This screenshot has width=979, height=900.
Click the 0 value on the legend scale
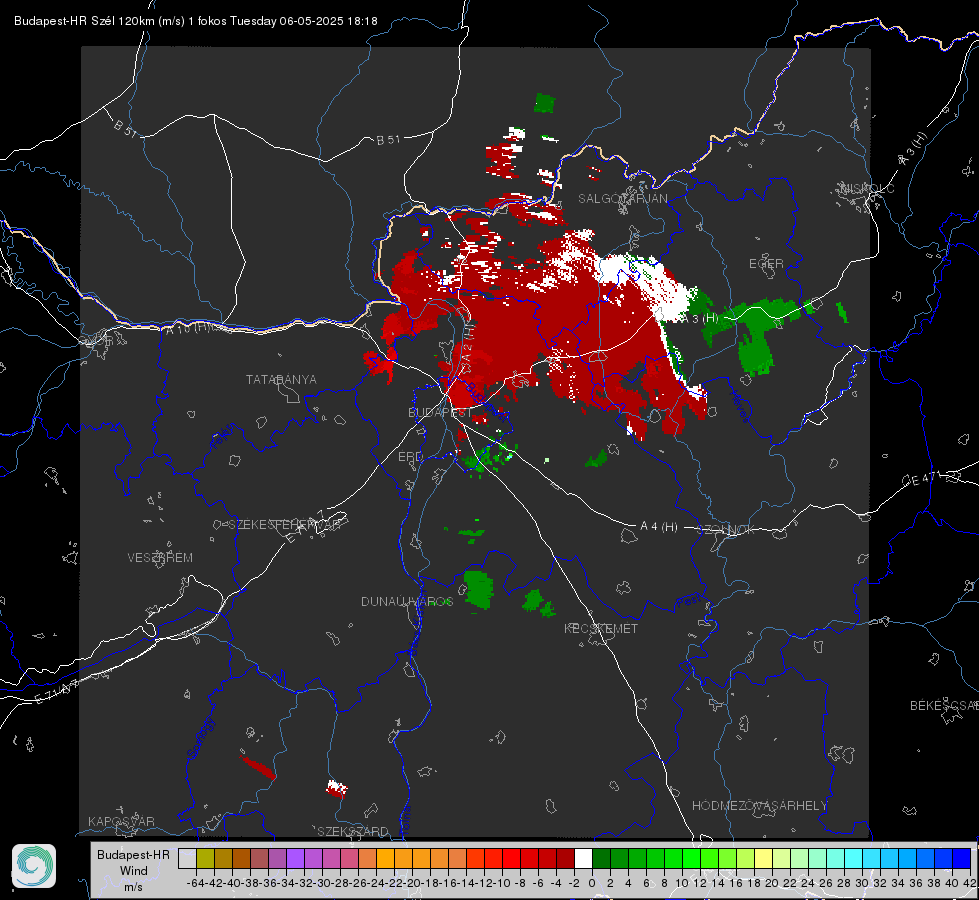point(592,883)
